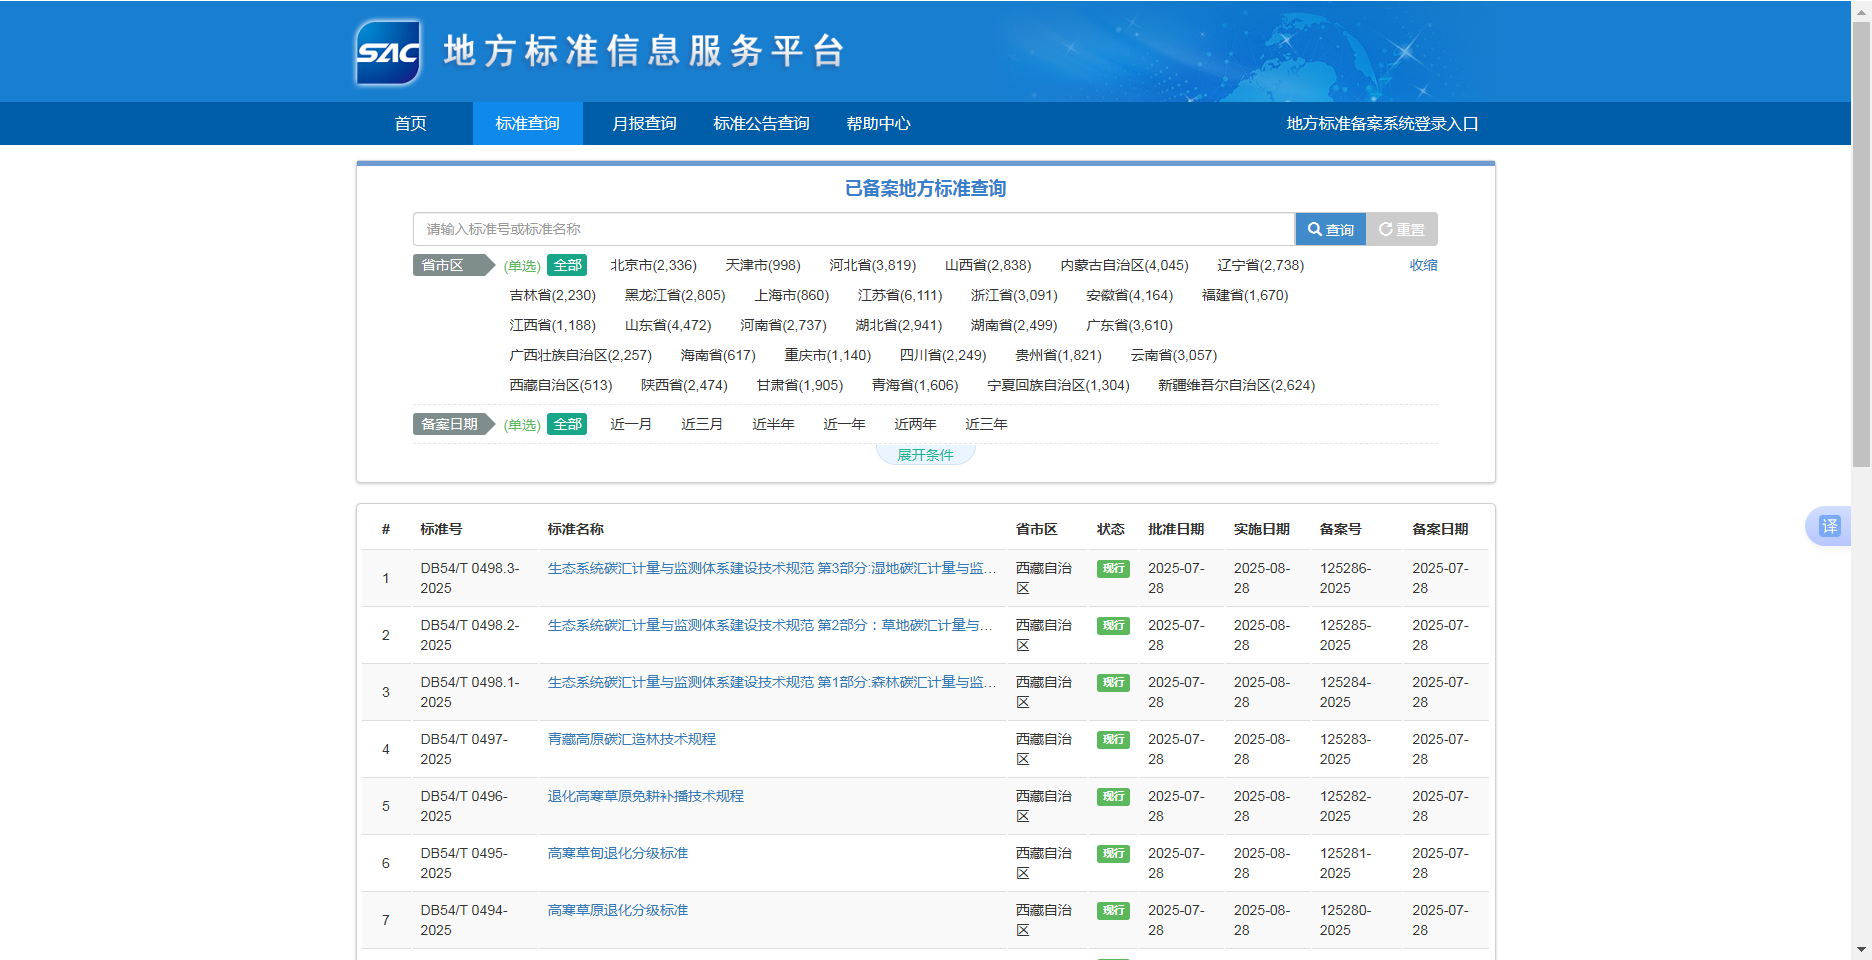The image size is (1872, 960).
Task: Open the 帮助中心 menu item
Action: coord(877,123)
